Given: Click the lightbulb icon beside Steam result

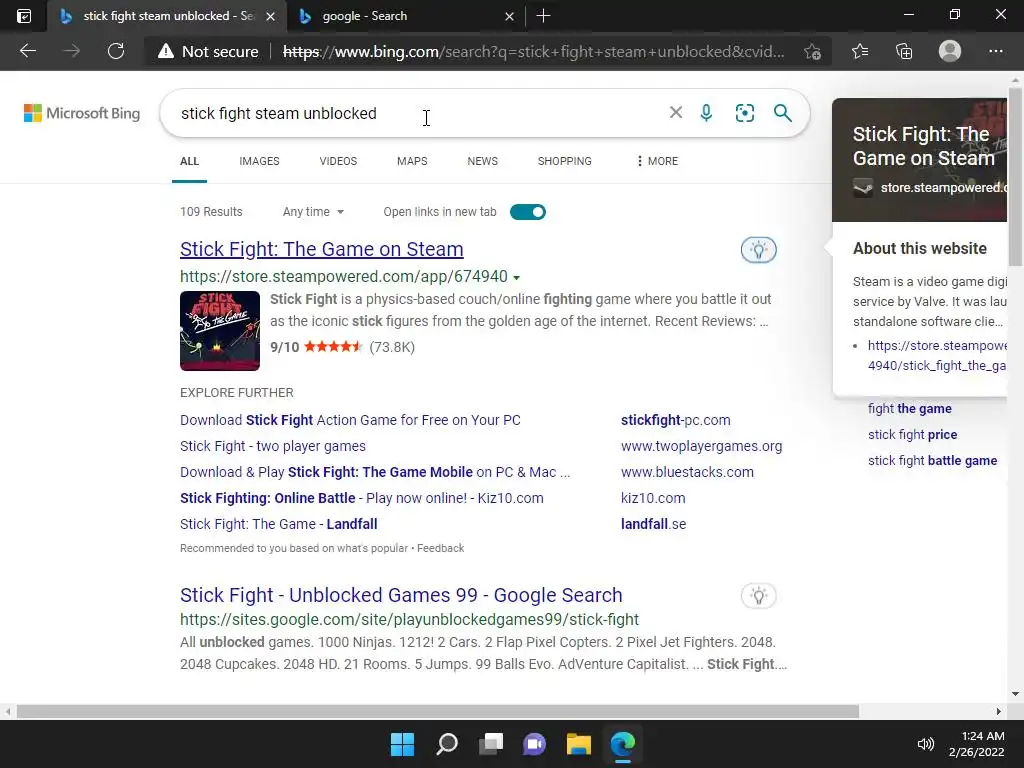Looking at the screenshot, I should click(758, 249).
